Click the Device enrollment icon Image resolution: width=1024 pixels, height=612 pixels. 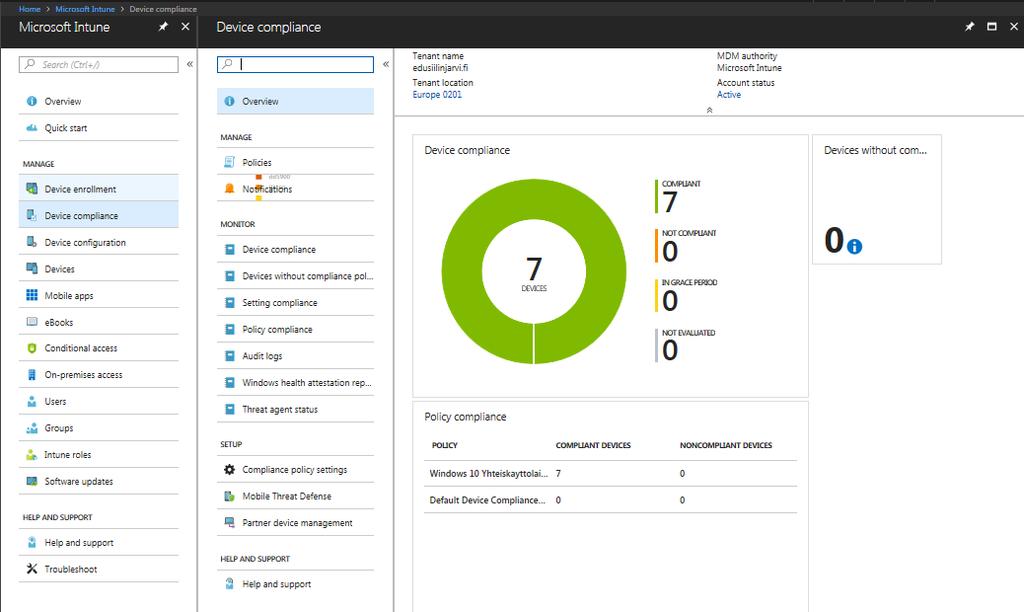(x=31, y=189)
